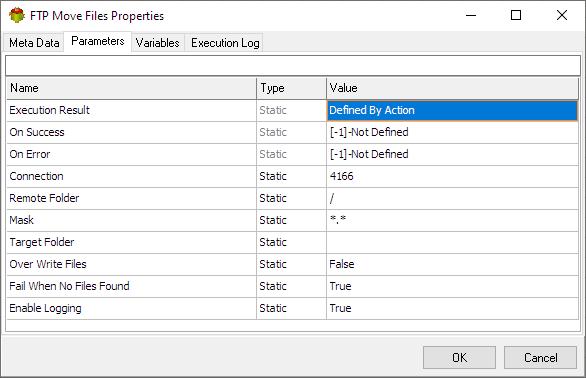The height and width of the screenshot is (378, 586).
Task: Switch to the Meta Data tab
Action: coord(34,43)
